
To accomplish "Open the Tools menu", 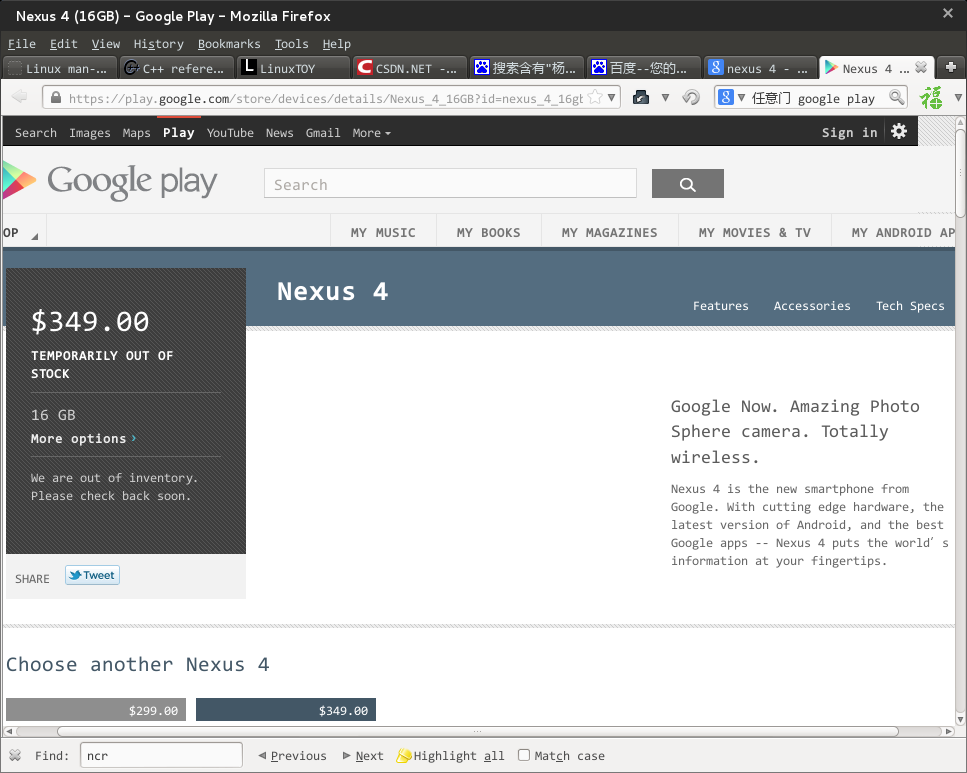I will [x=291, y=44].
